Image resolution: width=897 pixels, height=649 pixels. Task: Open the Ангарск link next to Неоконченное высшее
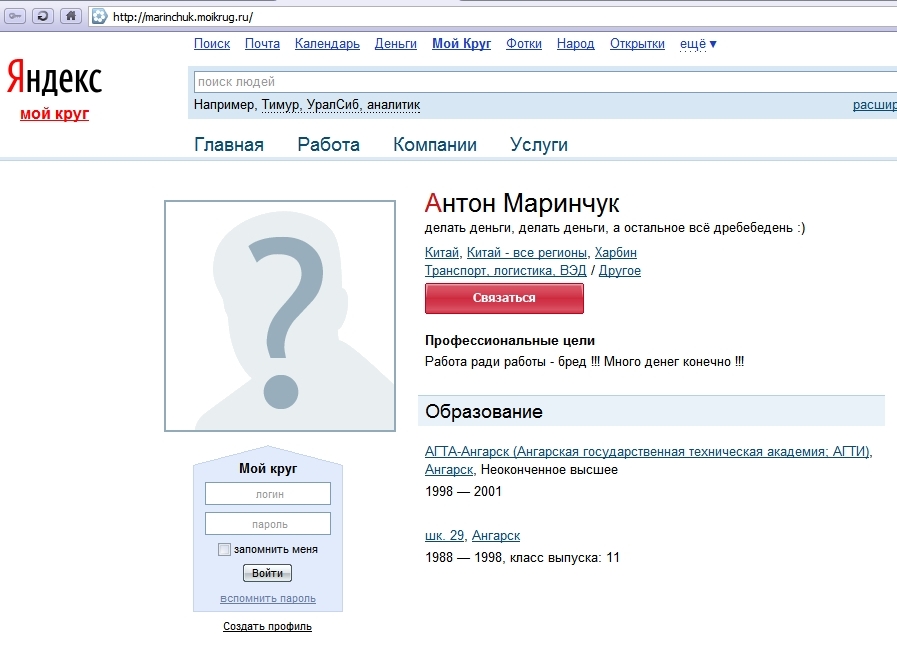pyautogui.click(x=449, y=470)
